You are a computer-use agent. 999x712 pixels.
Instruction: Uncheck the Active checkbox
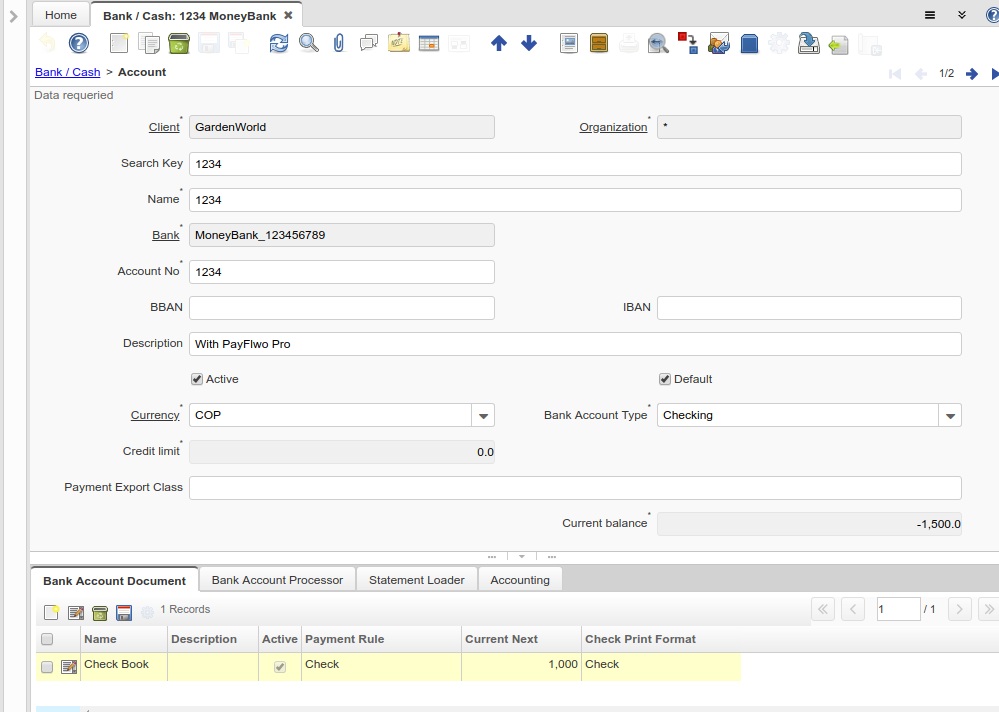197,379
